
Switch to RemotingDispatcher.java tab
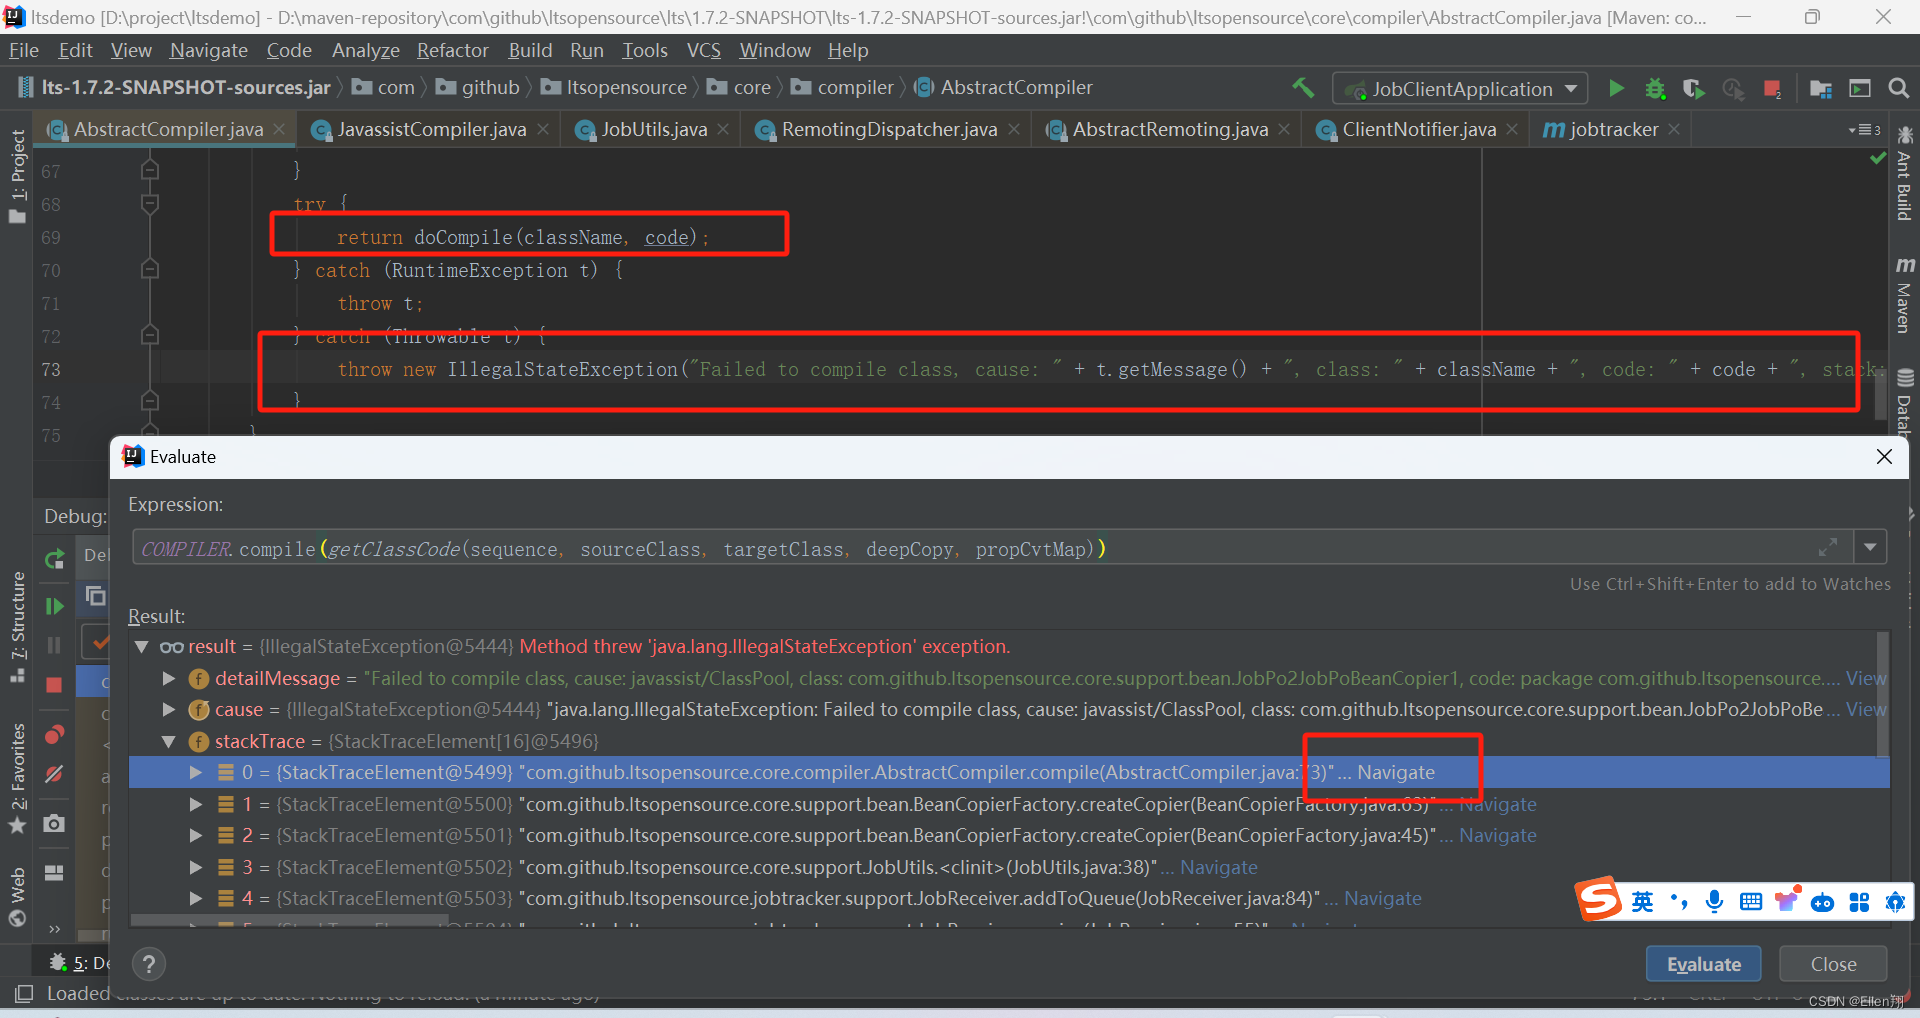(x=888, y=129)
